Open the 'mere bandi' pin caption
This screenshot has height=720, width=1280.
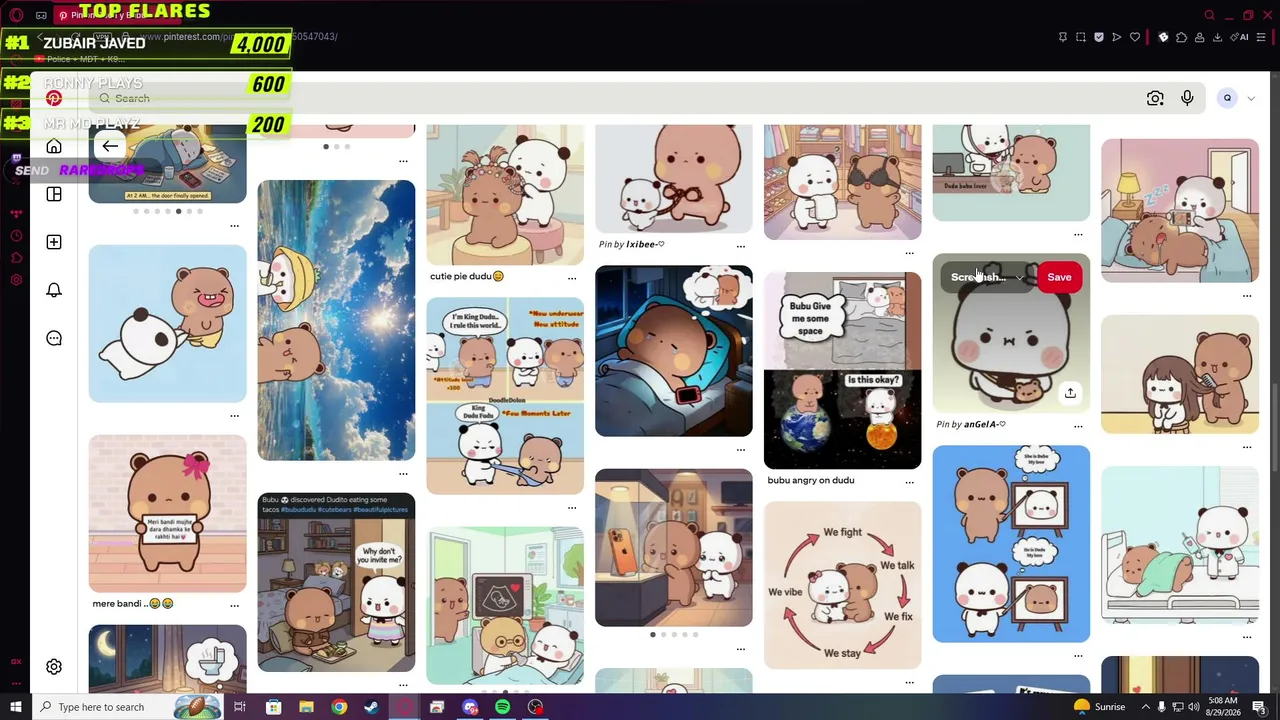[133, 603]
